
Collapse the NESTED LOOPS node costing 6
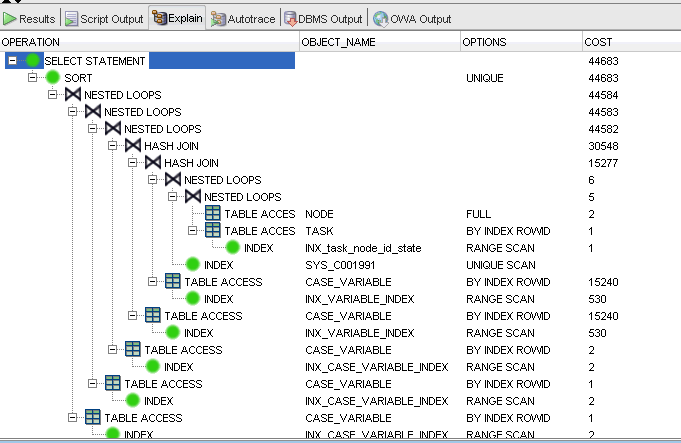click(x=152, y=180)
